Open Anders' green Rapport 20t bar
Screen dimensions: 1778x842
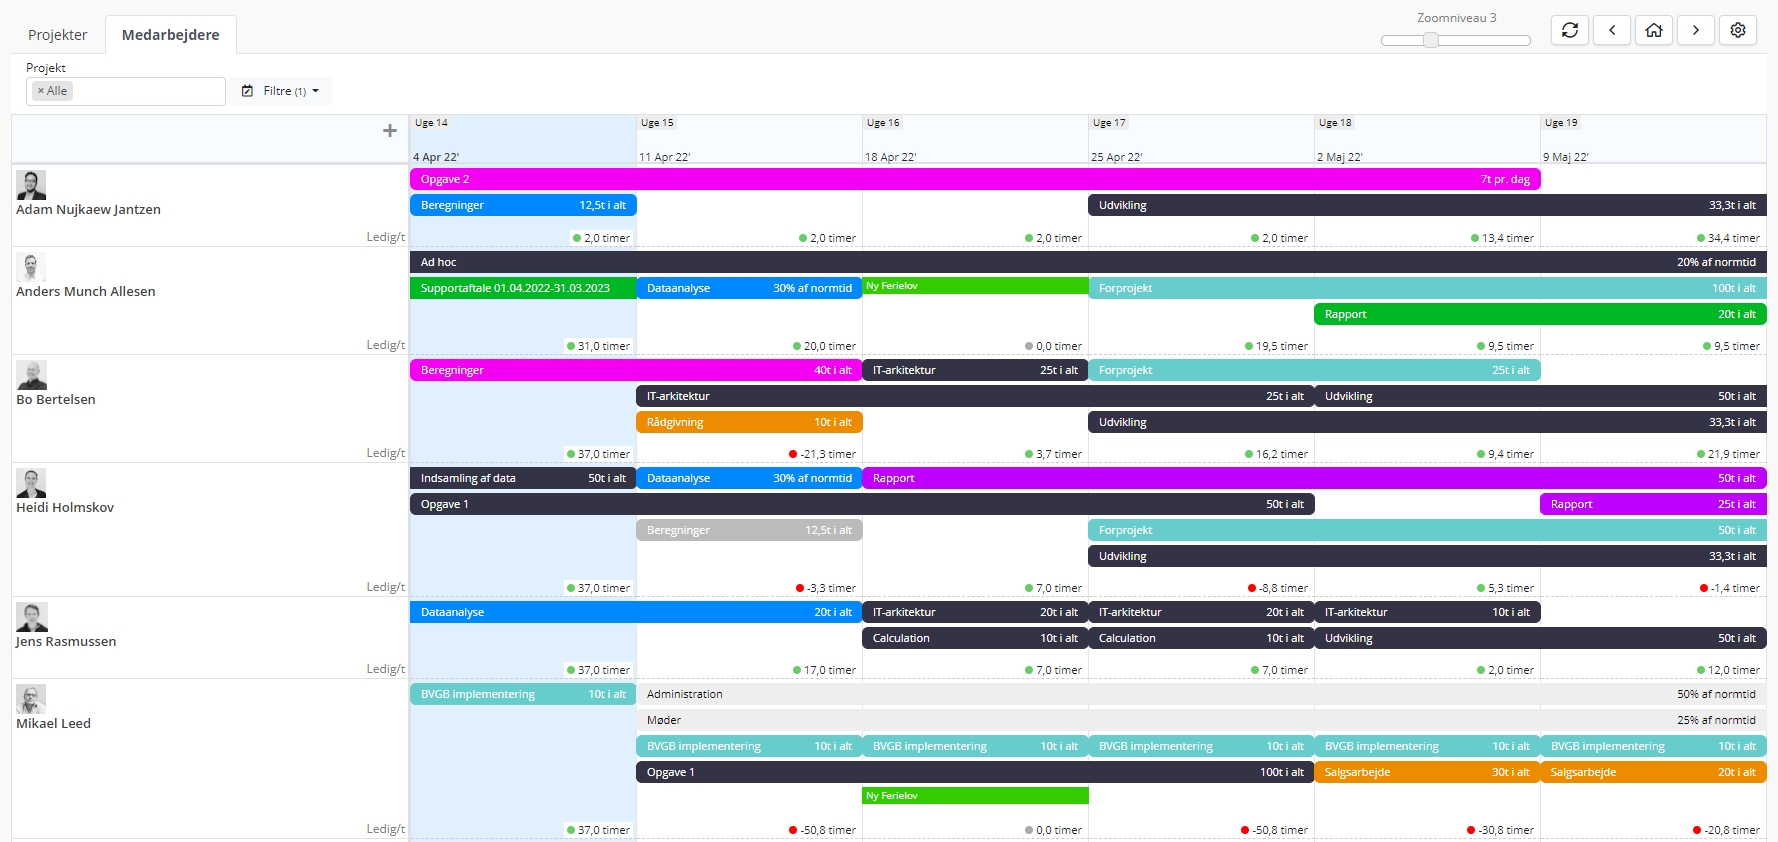click(x=1540, y=314)
